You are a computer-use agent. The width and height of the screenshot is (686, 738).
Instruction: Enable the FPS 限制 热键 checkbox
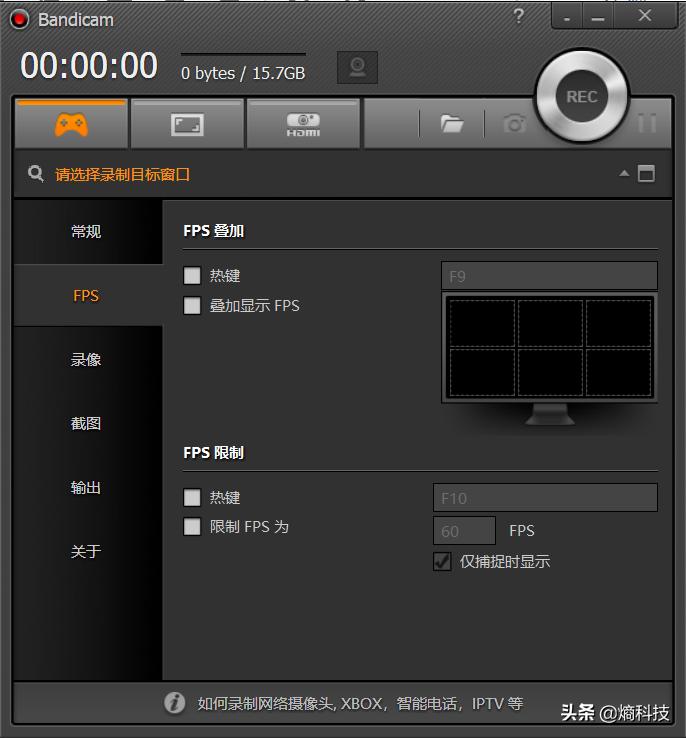pos(192,497)
